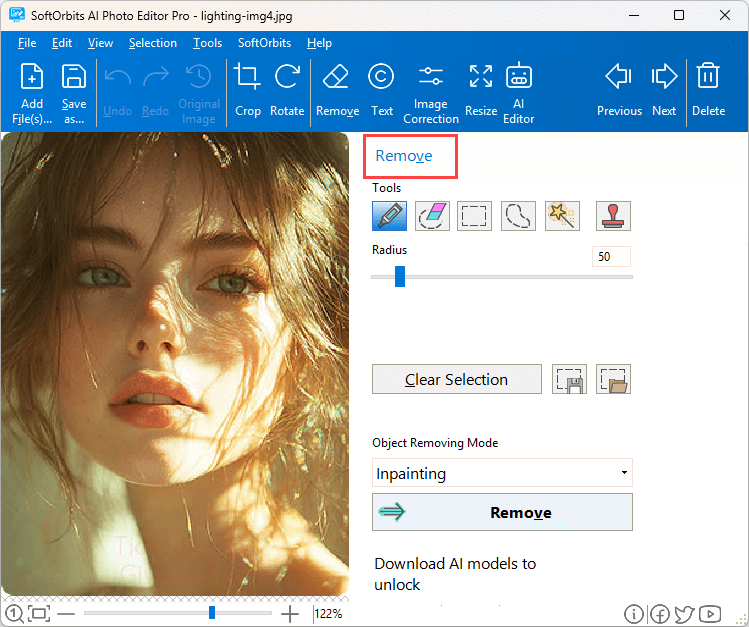Click the large Remove action button
749x627 pixels.
click(x=502, y=512)
